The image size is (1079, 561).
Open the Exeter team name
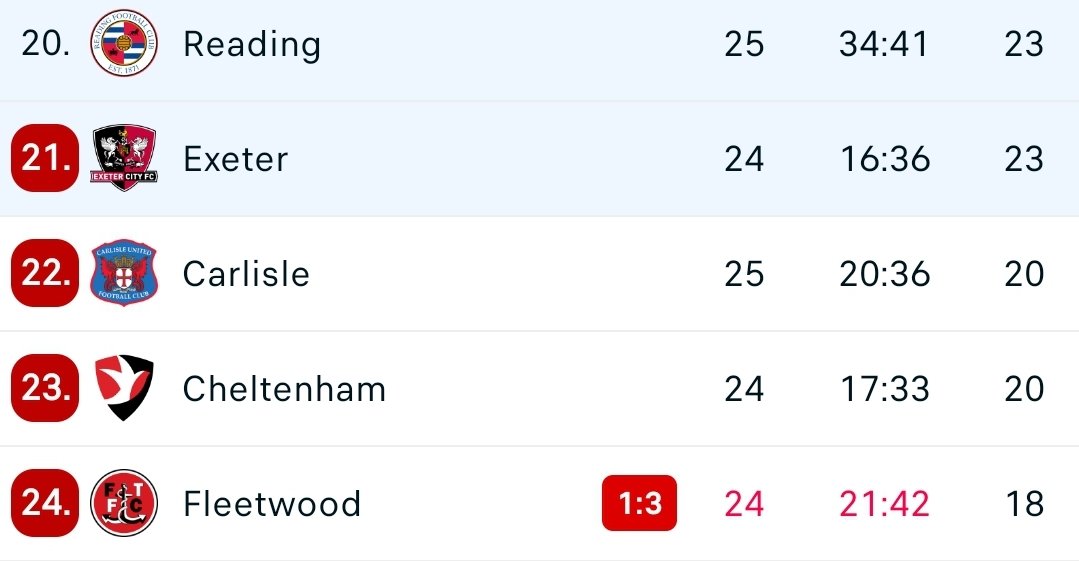[235, 159]
